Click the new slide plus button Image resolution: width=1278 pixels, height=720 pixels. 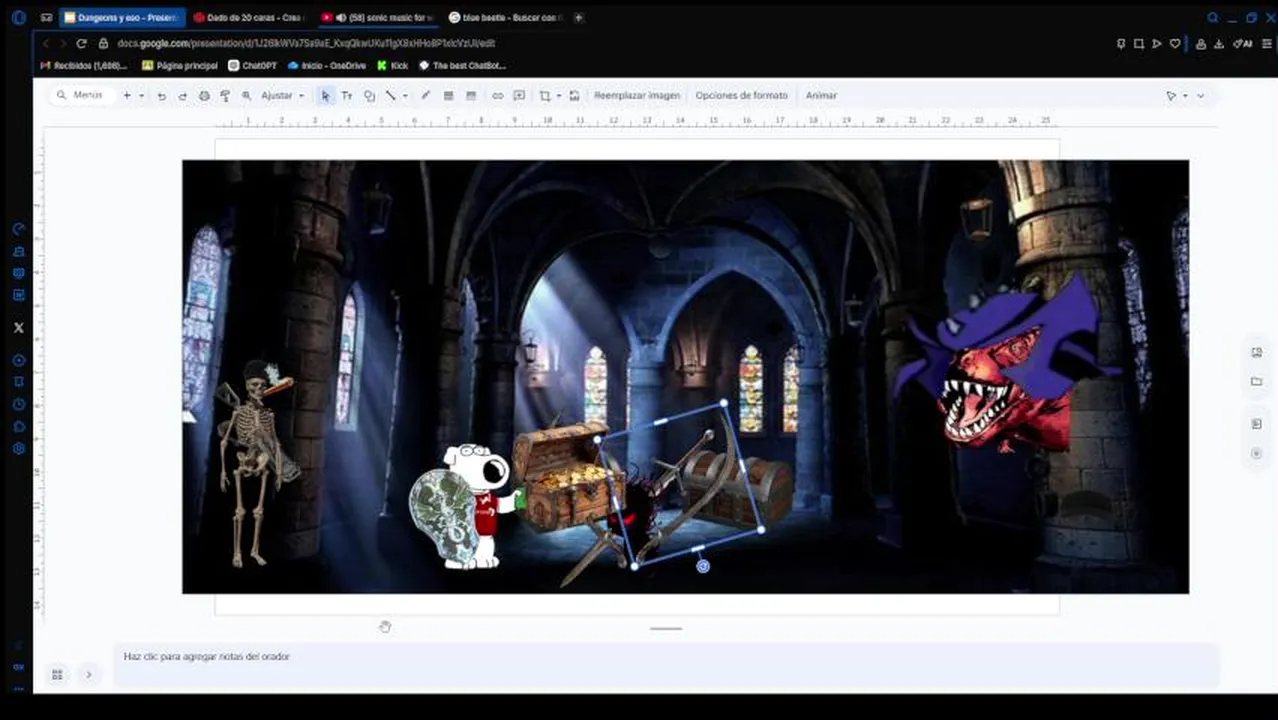point(127,96)
